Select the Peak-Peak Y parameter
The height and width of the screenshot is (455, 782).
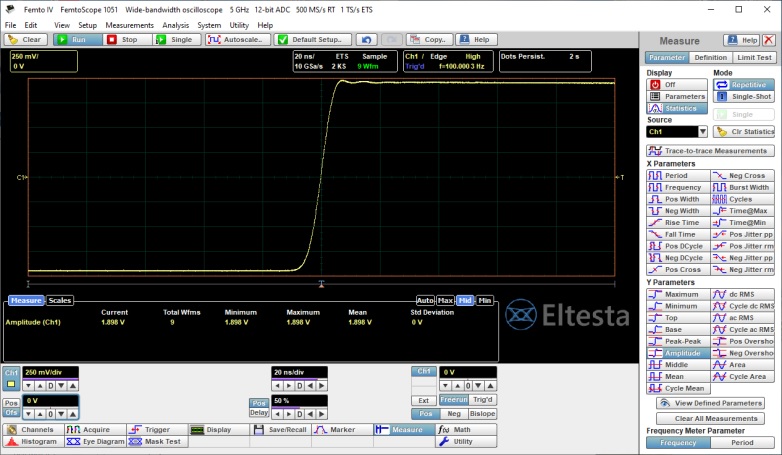click(675, 341)
